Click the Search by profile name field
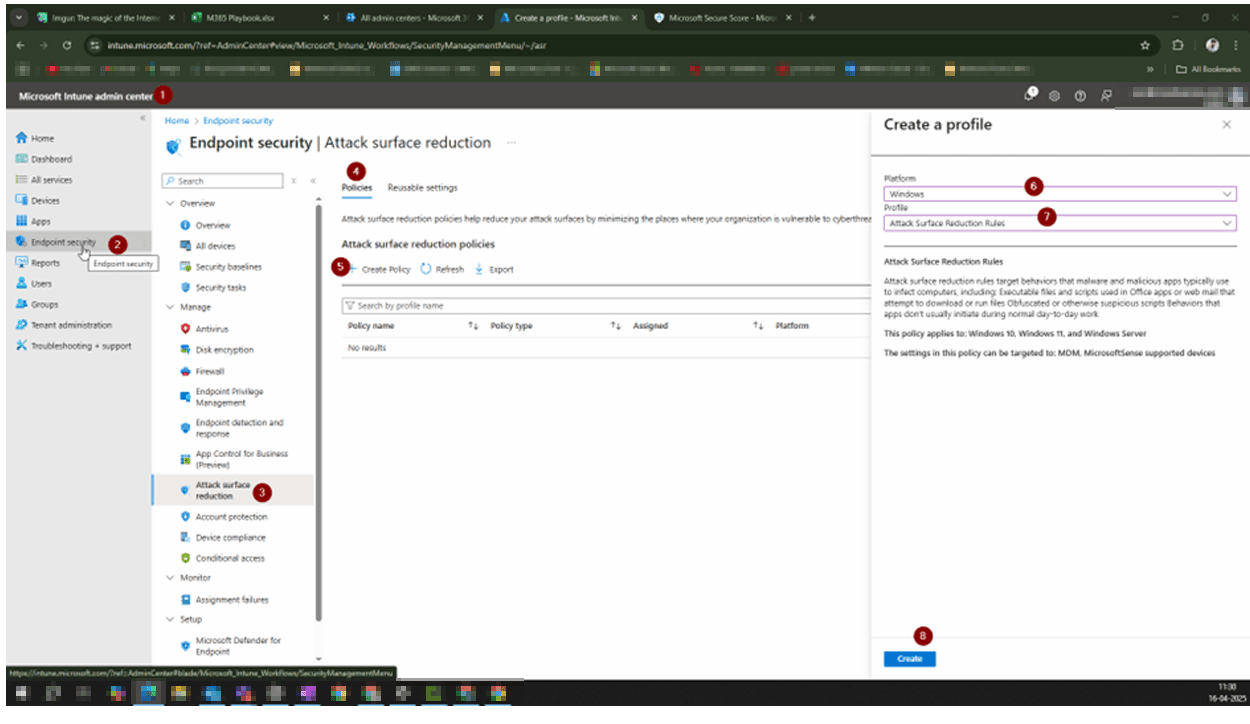 605,305
